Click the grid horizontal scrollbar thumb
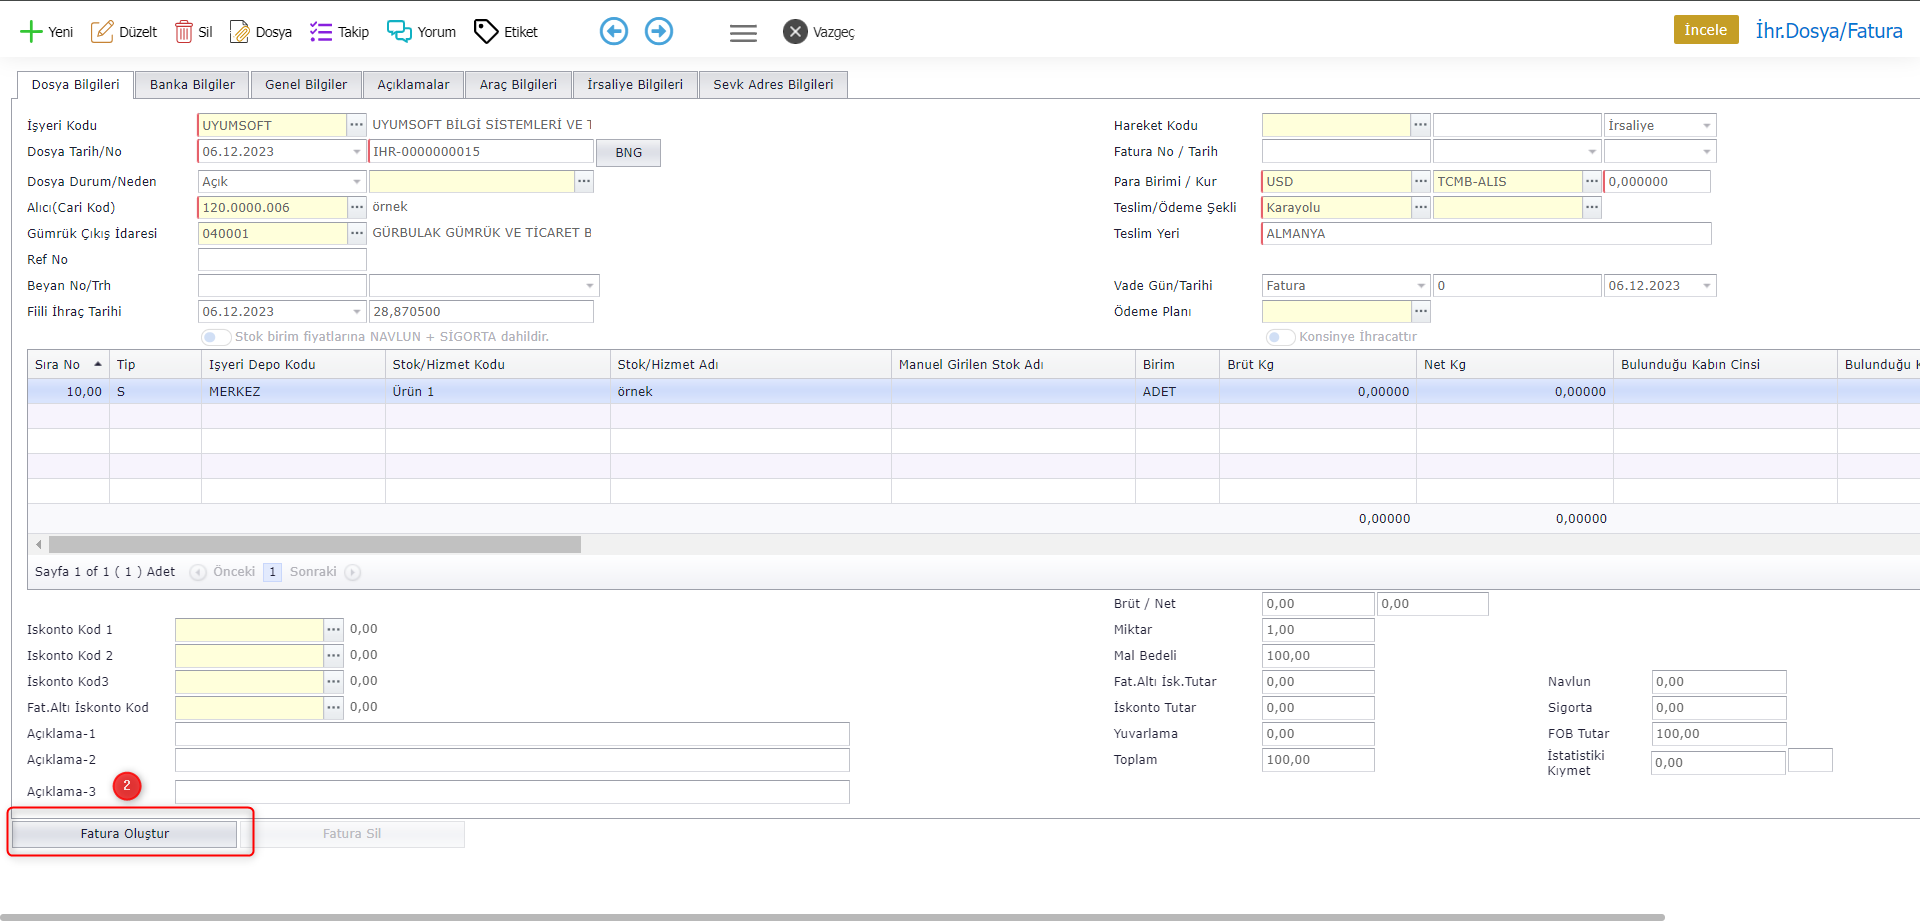The height and width of the screenshot is (922, 1920). (315, 545)
